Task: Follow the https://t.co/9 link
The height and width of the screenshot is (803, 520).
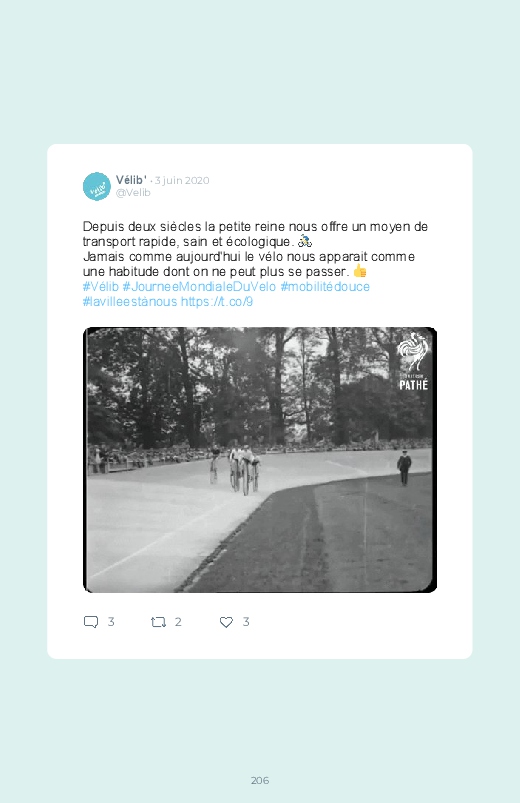Action: [217, 302]
